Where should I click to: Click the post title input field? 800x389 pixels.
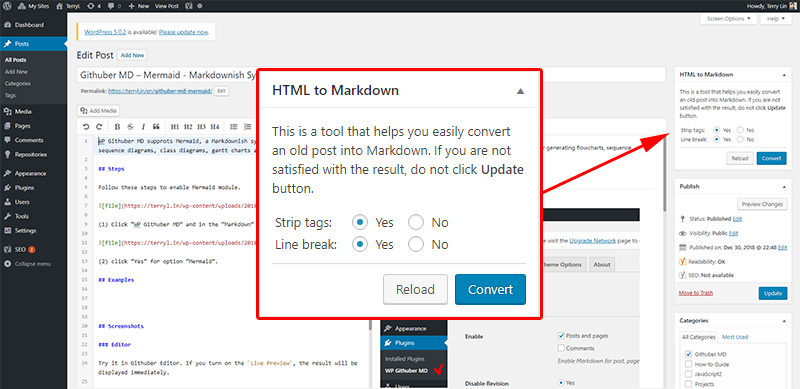[x=371, y=75]
